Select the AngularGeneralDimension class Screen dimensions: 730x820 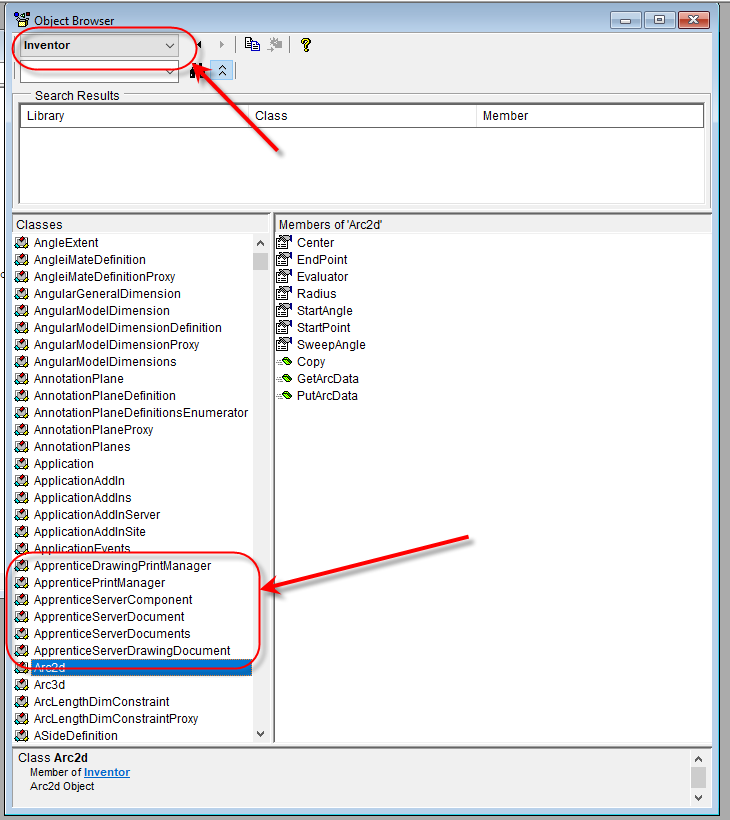tap(107, 294)
